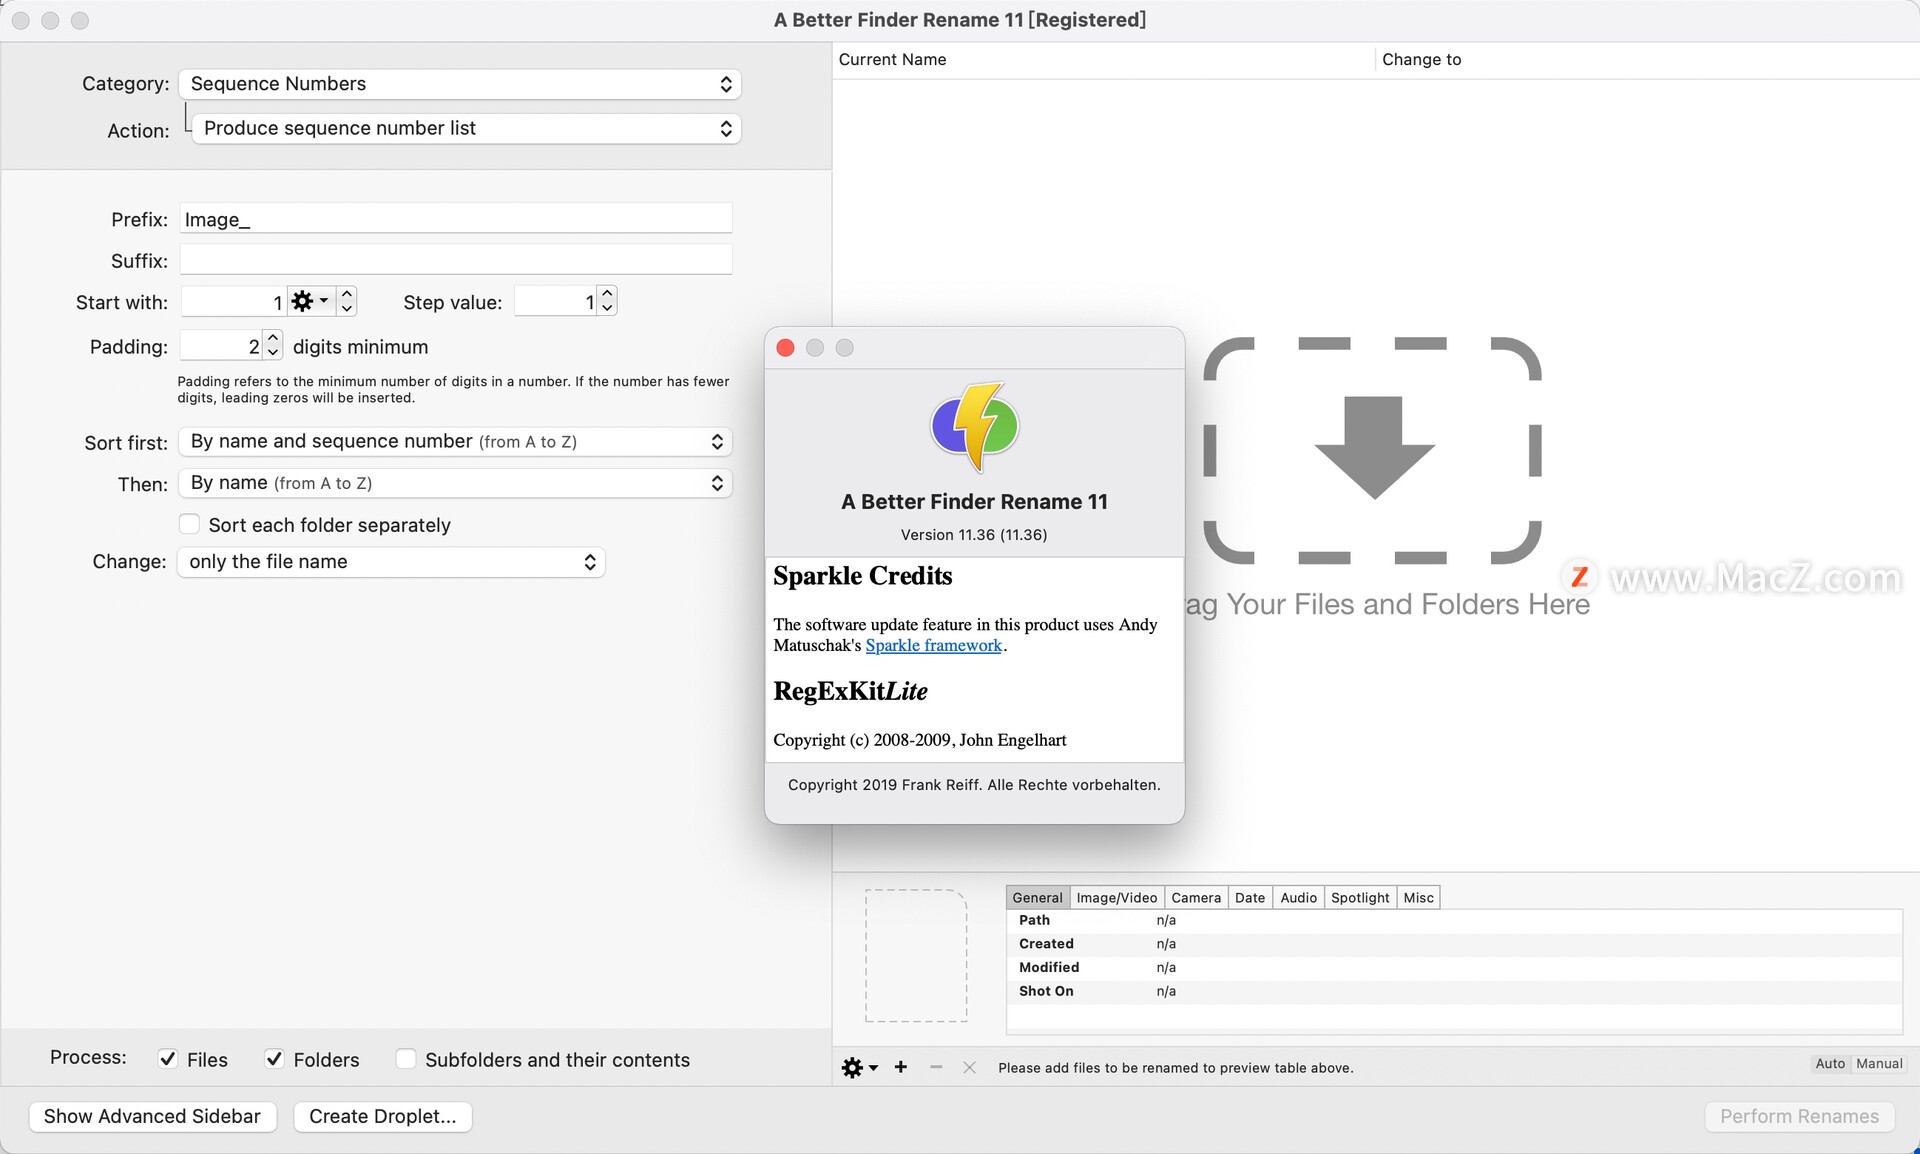The height and width of the screenshot is (1154, 1920).
Task: Switch to the Image/Video tab
Action: [x=1116, y=897]
